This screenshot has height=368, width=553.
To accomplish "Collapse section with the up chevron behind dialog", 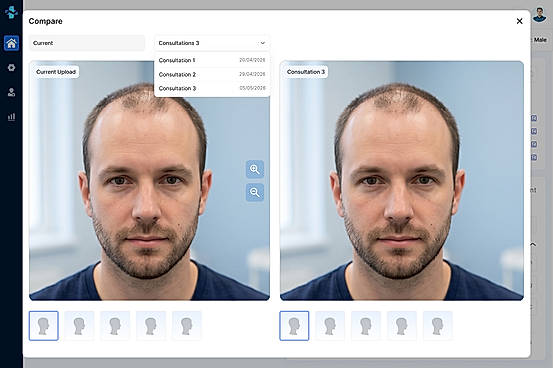I will point(533,244).
